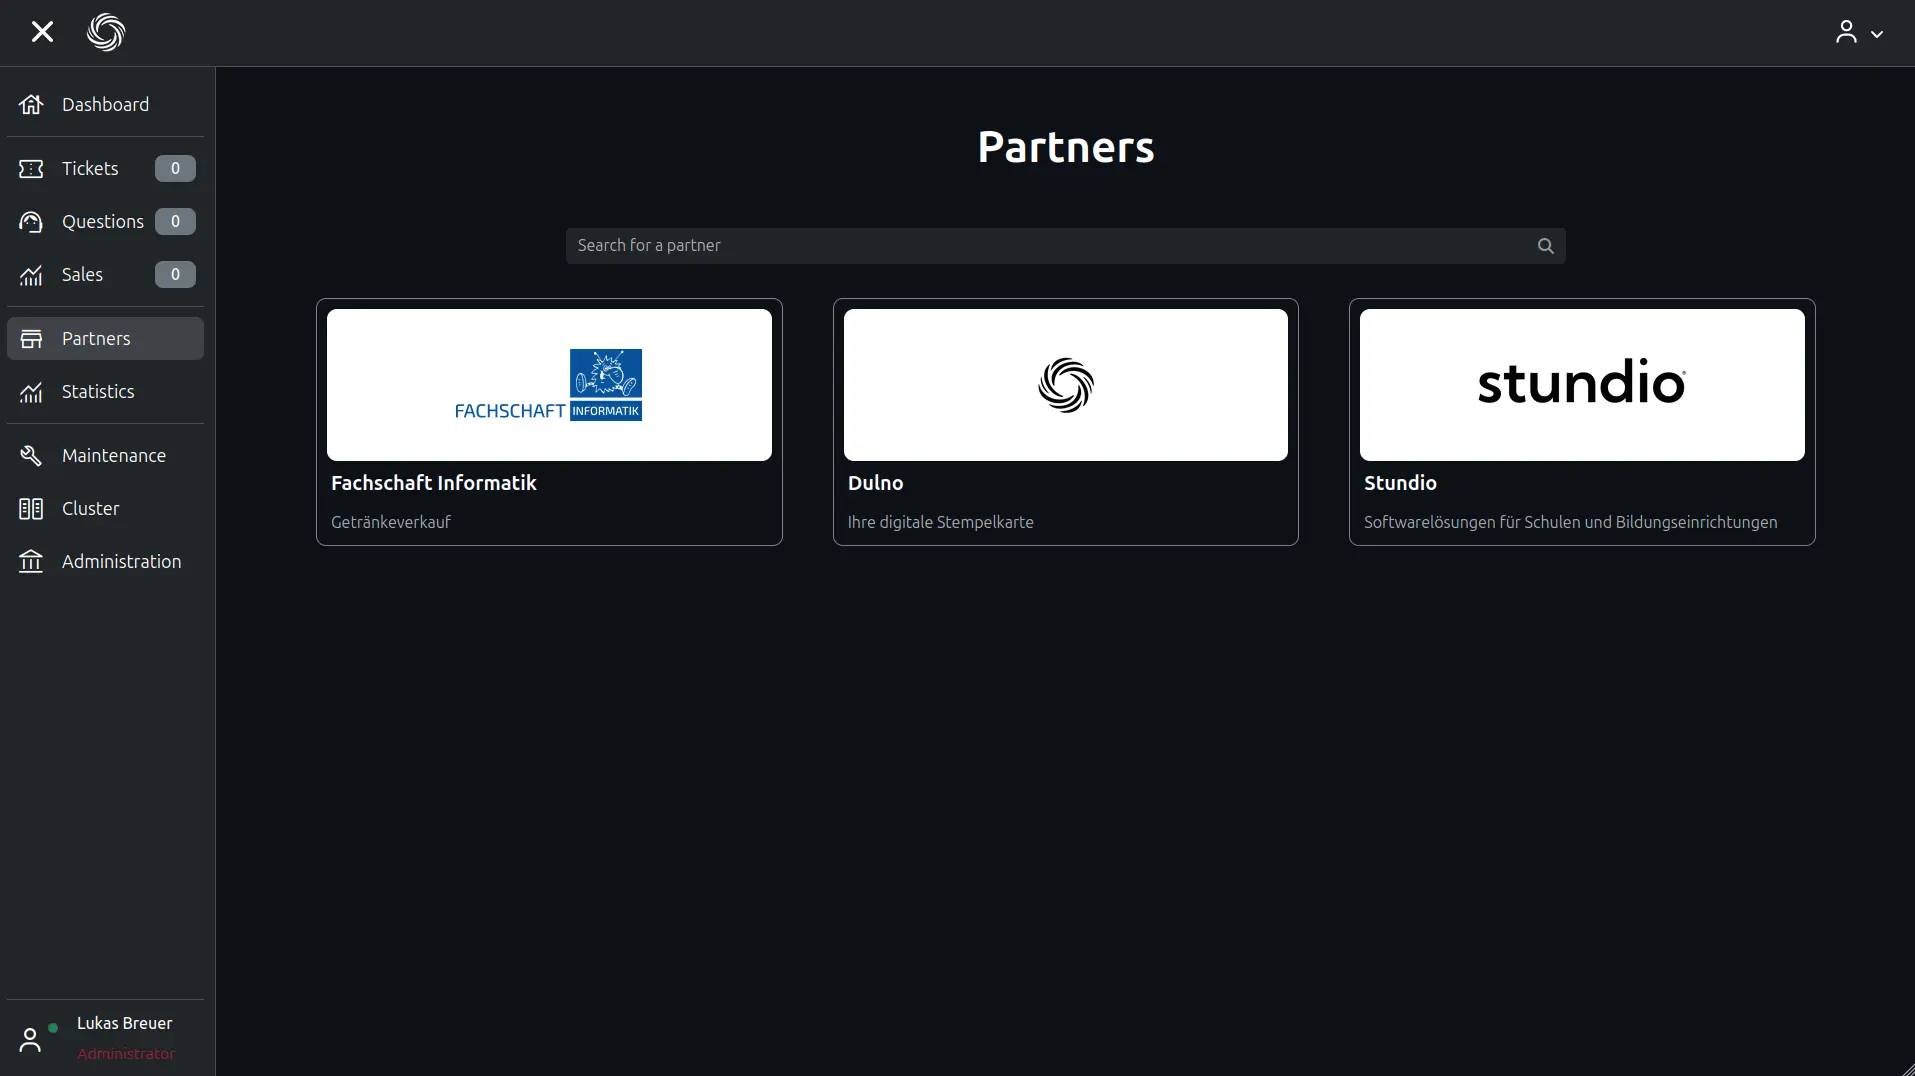Screen dimensions: 1915x1076
Task: Open the Stundio partner logo thumbnail
Action: (x=1581, y=385)
